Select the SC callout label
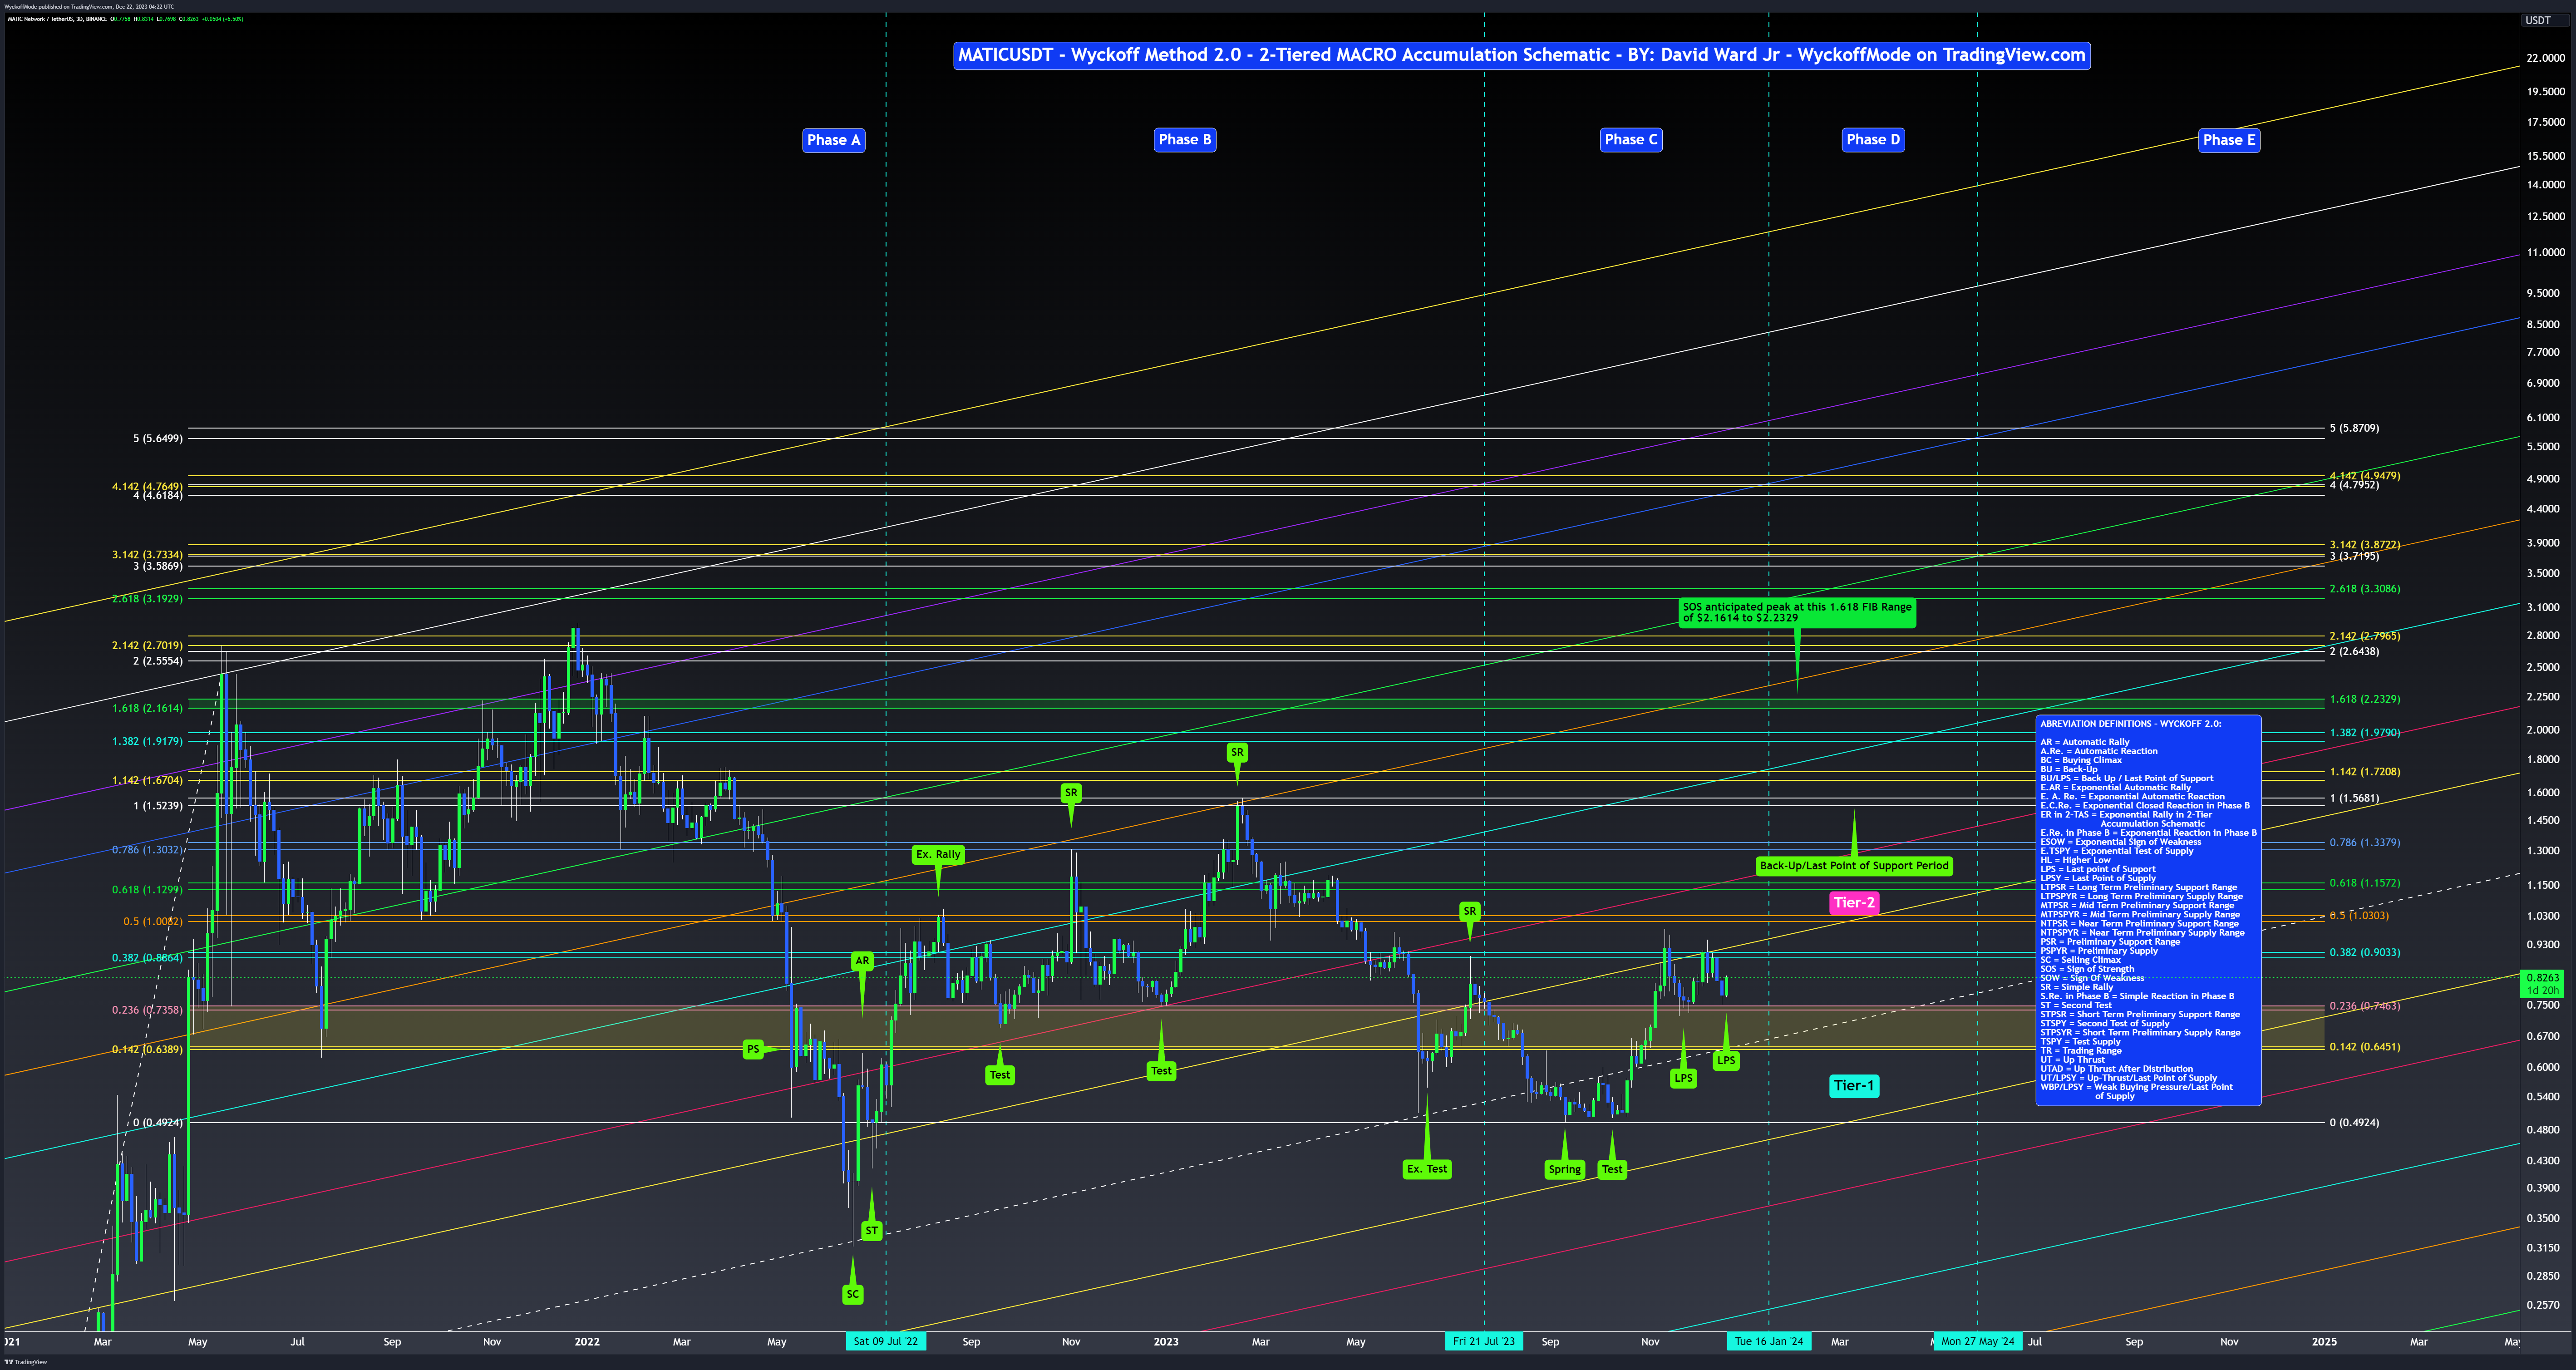 pyautogui.click(x=852, y=1294)
